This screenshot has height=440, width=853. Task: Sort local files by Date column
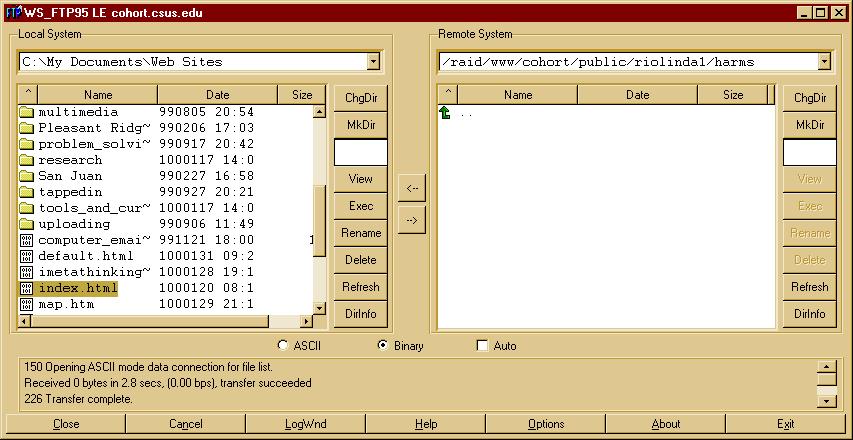218,95
